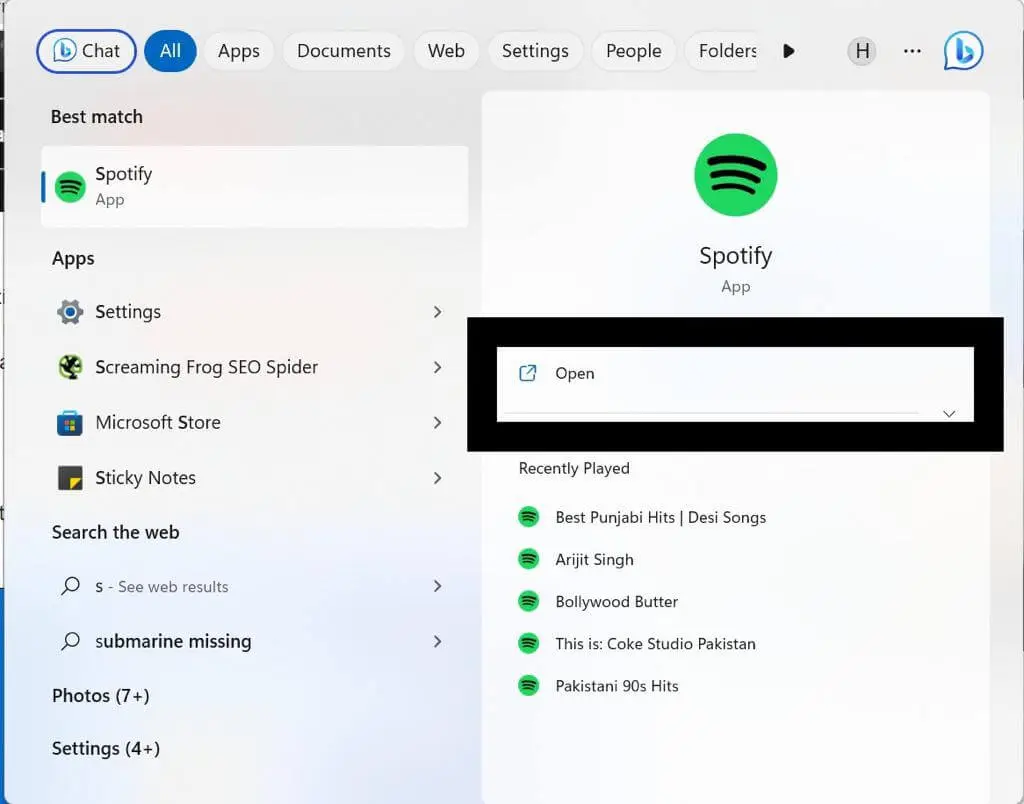Expand the Sticky Notes result chevron
This screenshot has height=804, width=1024.
click(438, 478)
